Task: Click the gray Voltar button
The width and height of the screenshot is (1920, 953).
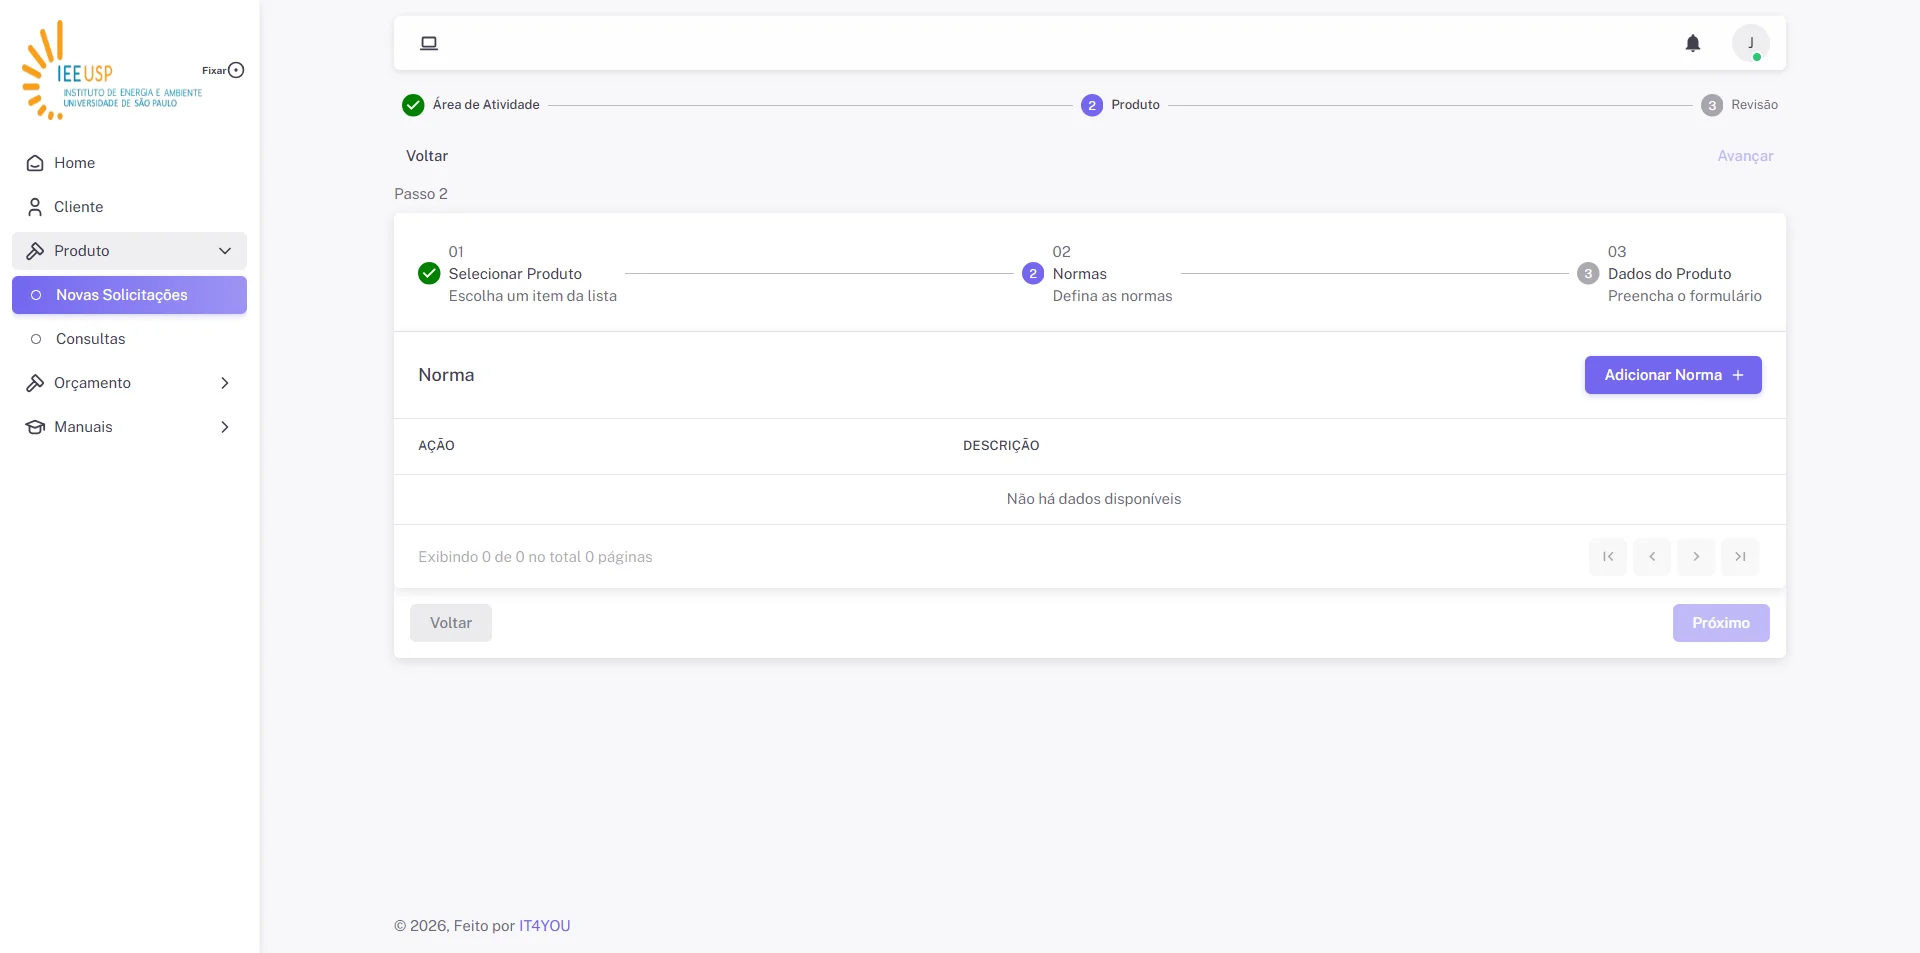Action: 451,623
